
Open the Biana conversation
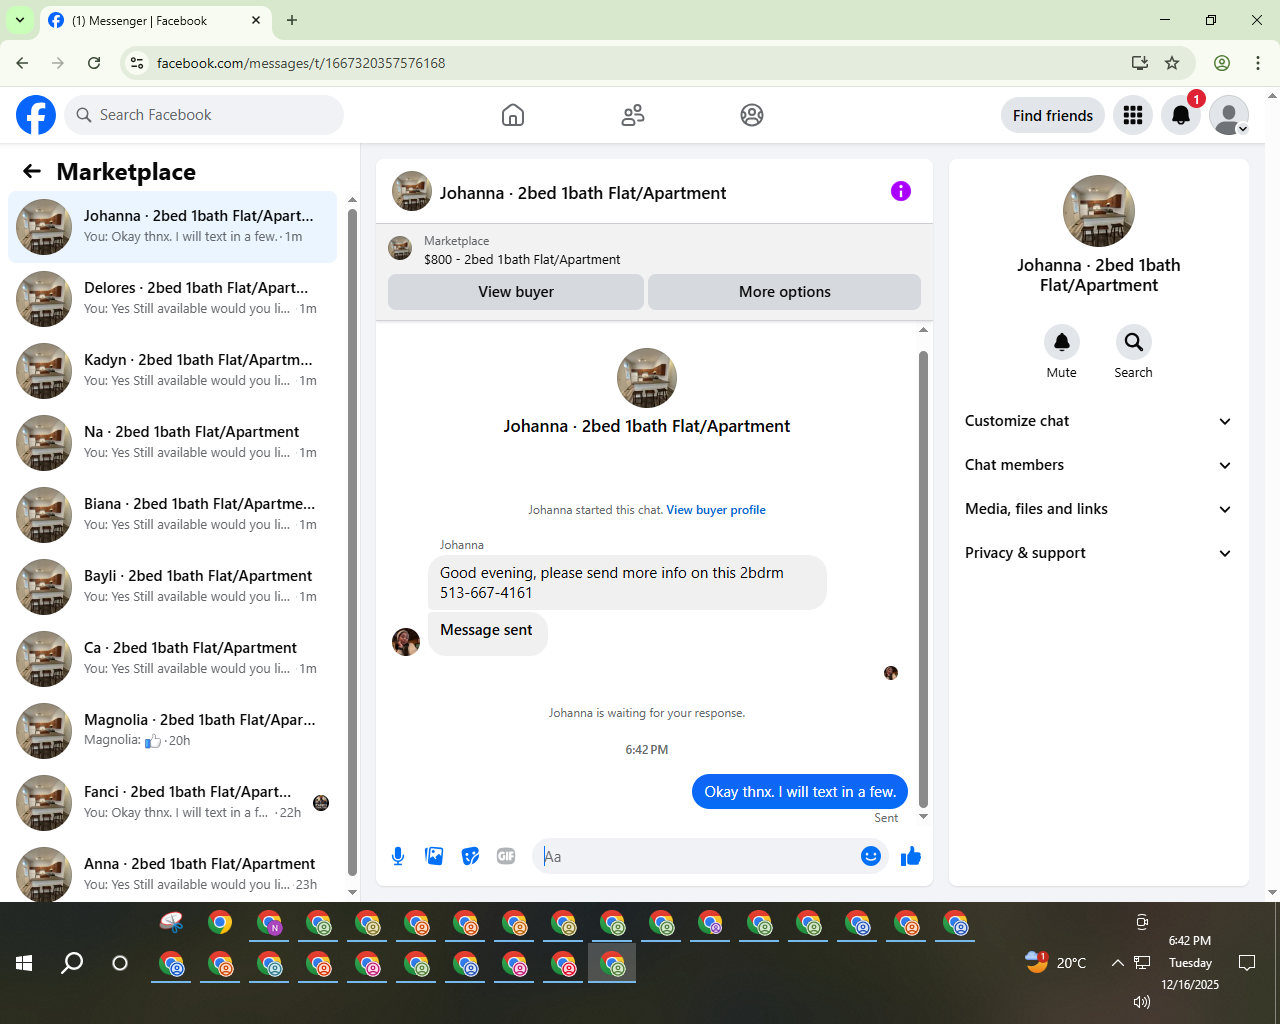point(173,515)
